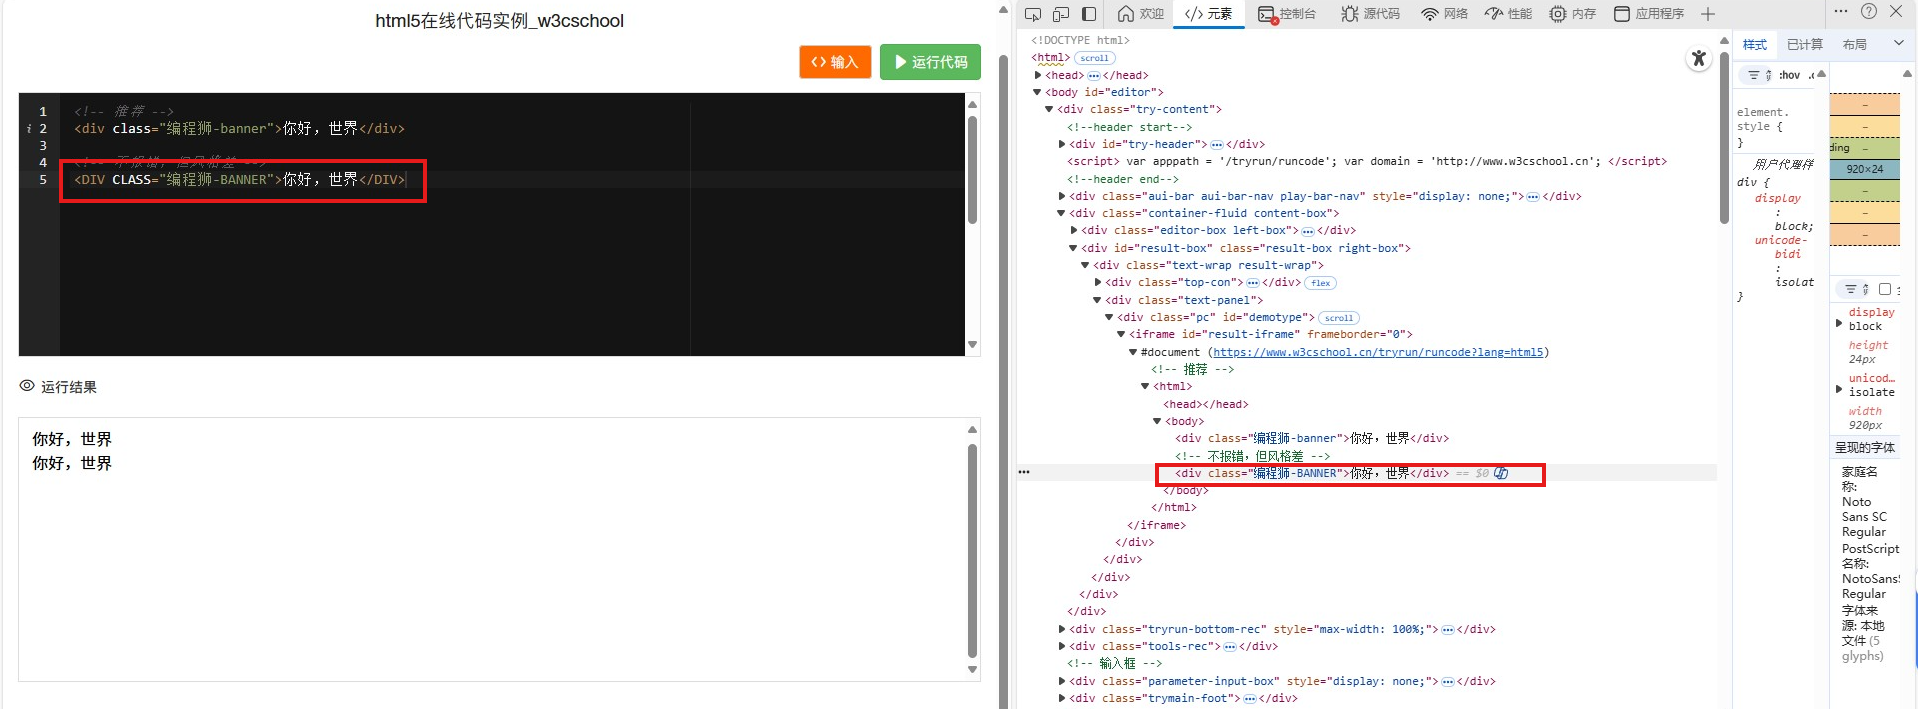
Task: Toggle device emulation icon in DevTools
Action: (x=1061, y=14)
